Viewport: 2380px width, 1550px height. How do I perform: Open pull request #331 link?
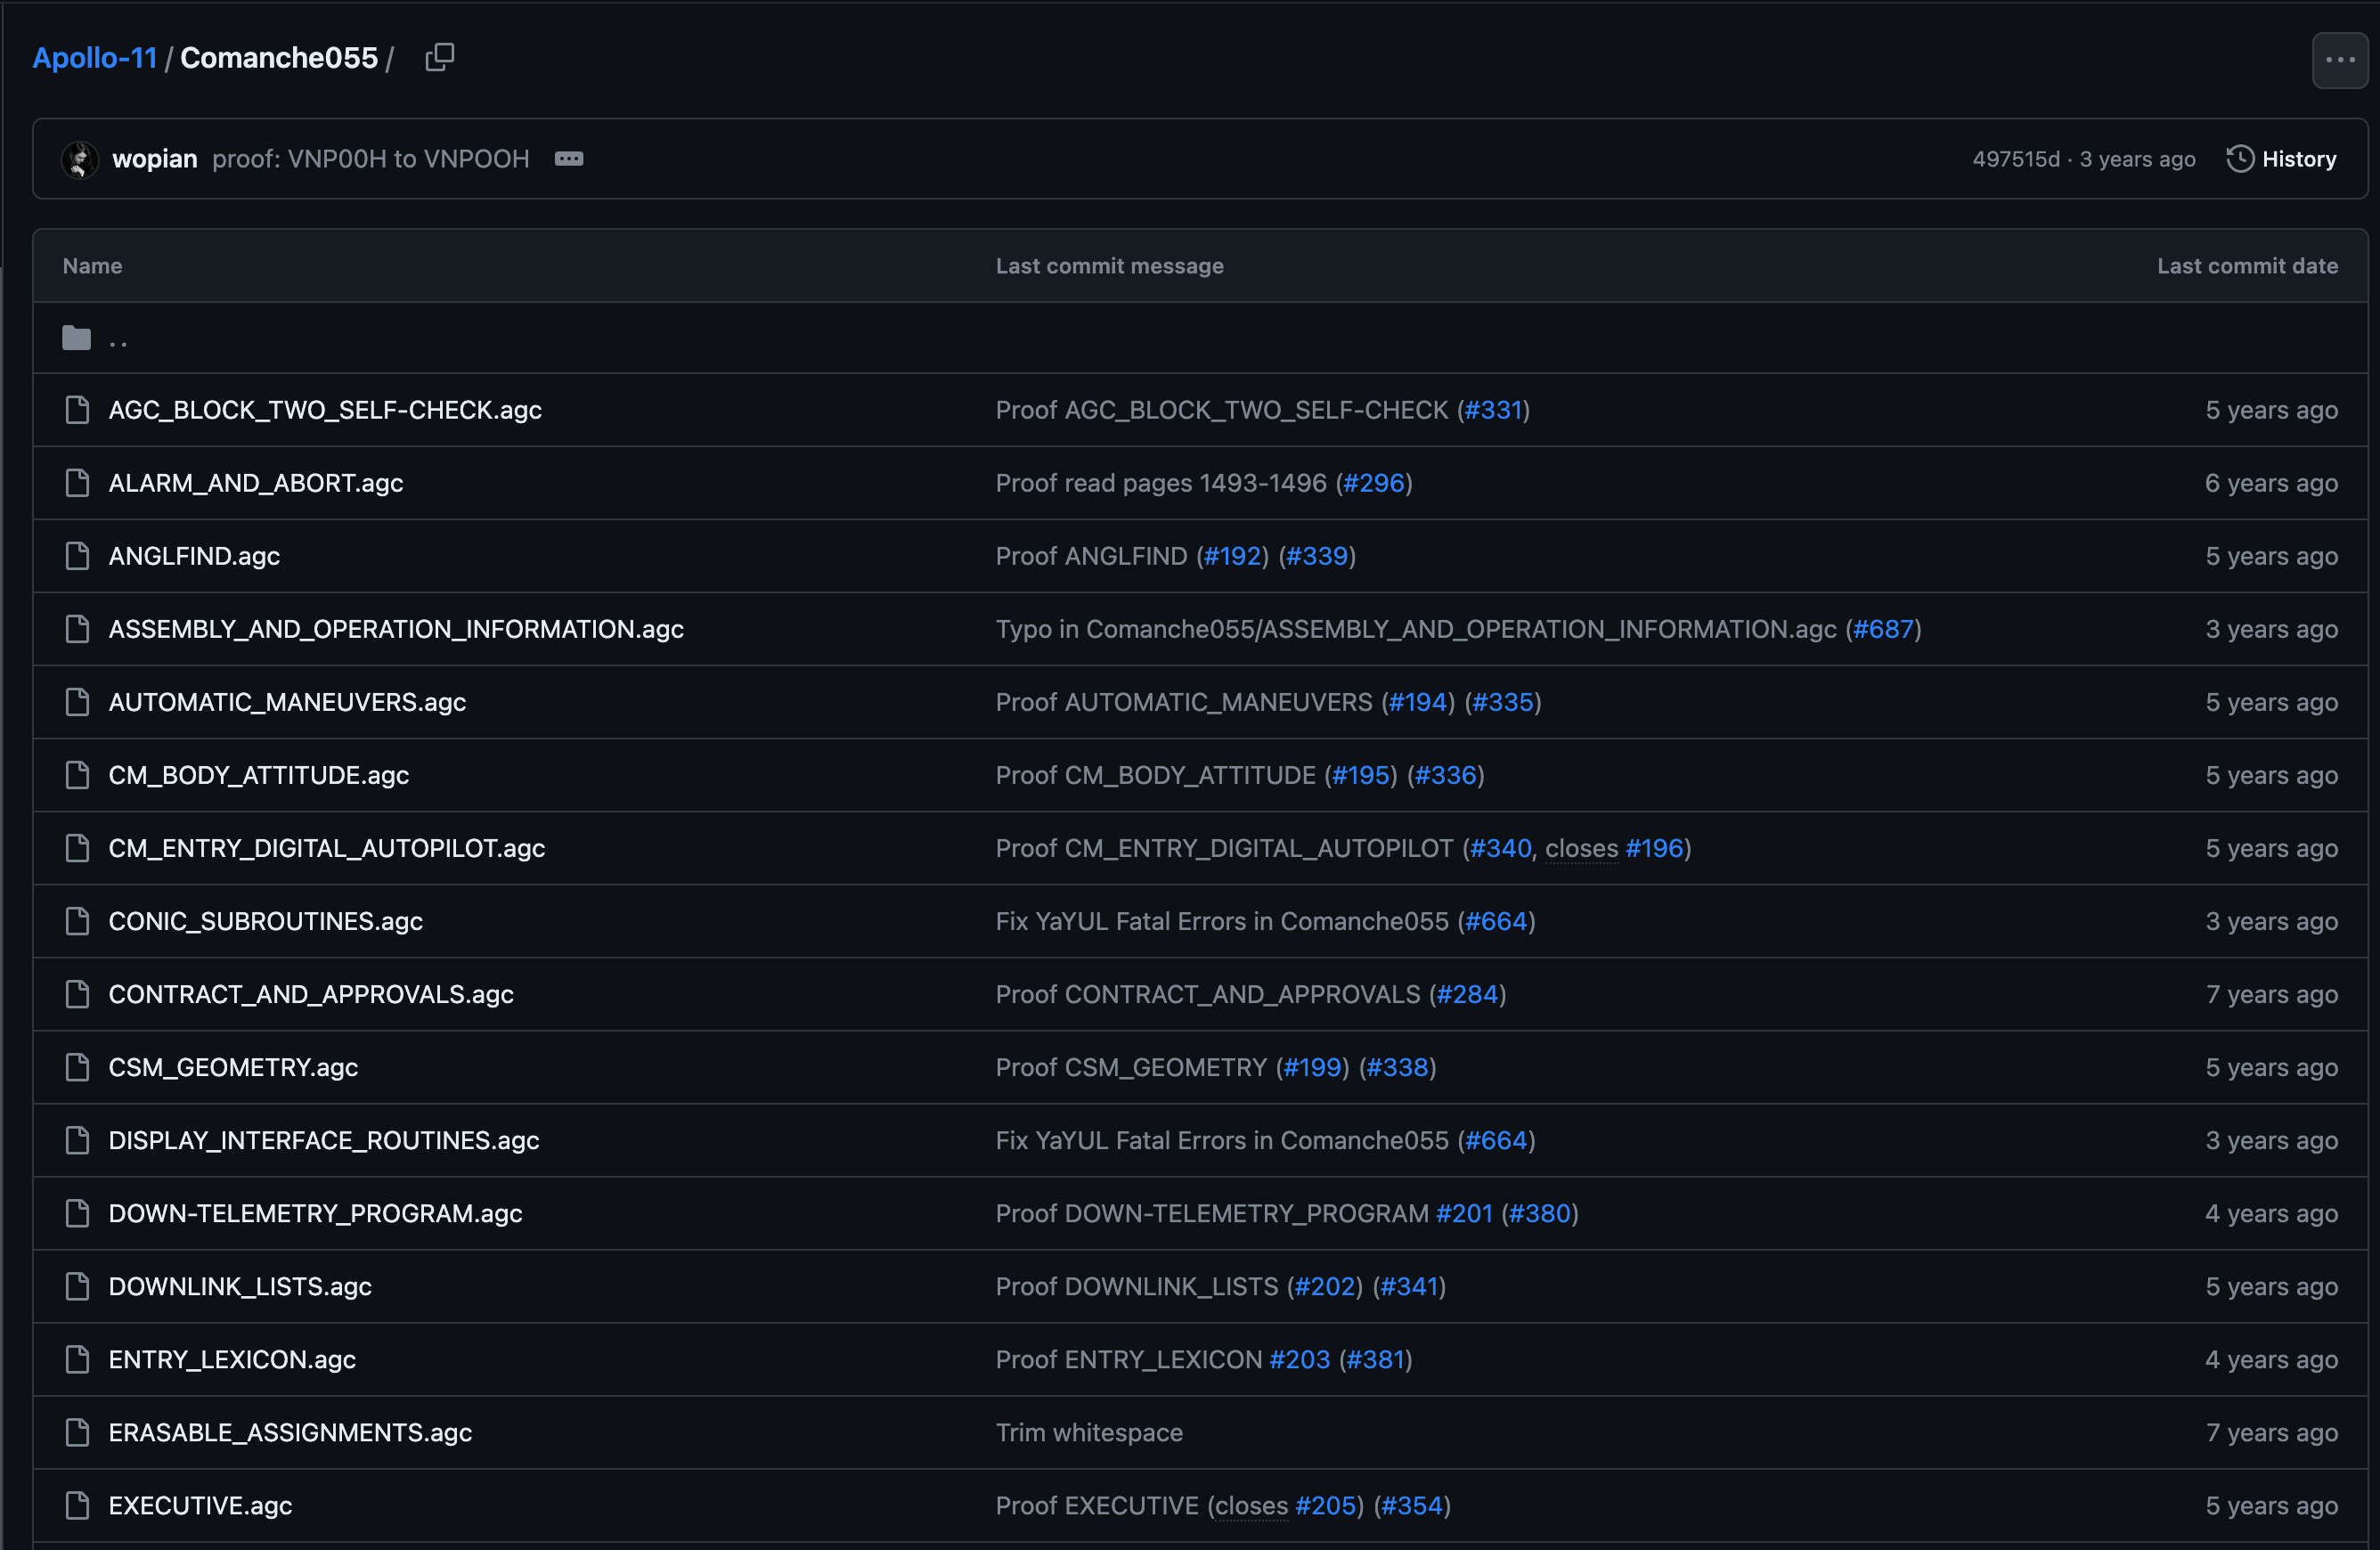point(1493,410)
